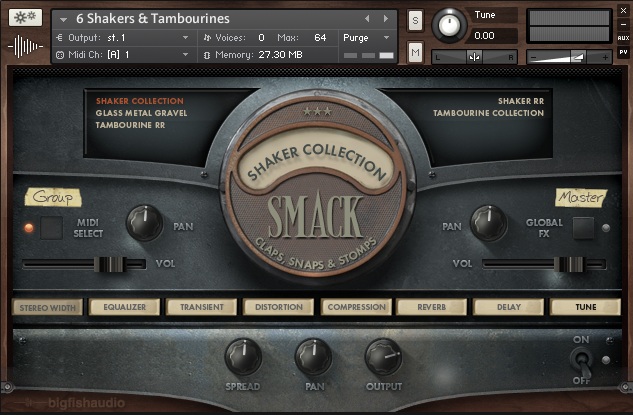This screenshot has height=415, width=633.
Task: Toggle the Global FX button
Action: tap(583, 228)
